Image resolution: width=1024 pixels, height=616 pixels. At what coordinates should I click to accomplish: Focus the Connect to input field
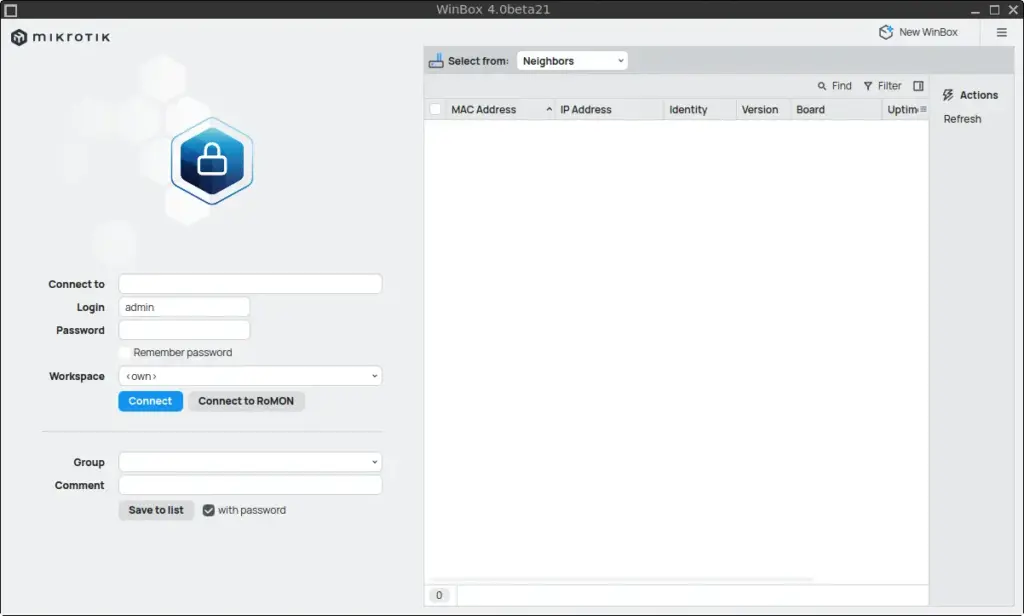(250, 284)
